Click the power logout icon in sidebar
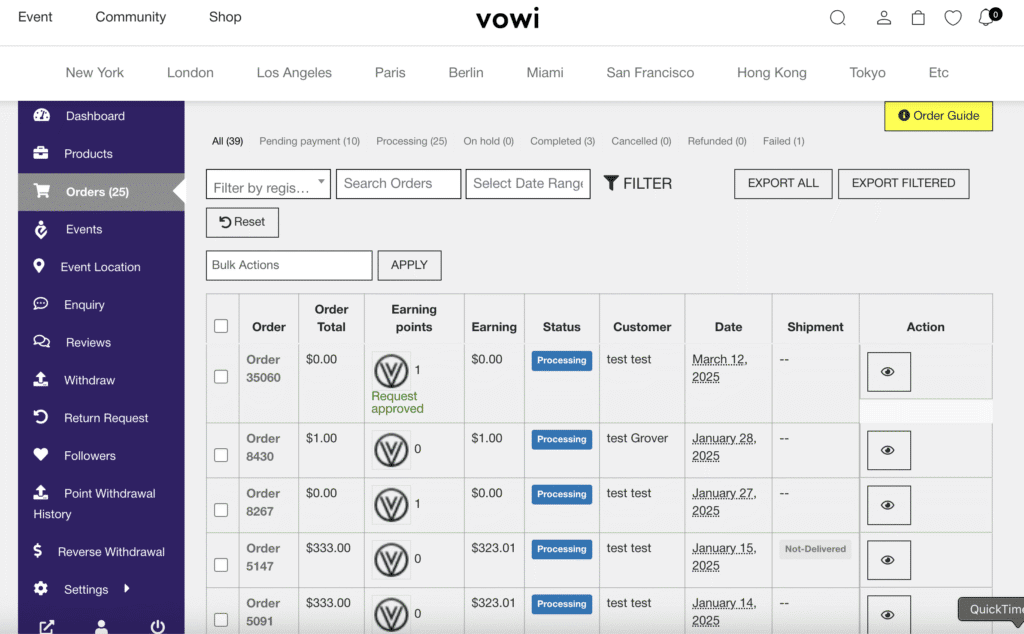Image resolution: width=1024 pixels, height=634 pixels. [157, 627]
